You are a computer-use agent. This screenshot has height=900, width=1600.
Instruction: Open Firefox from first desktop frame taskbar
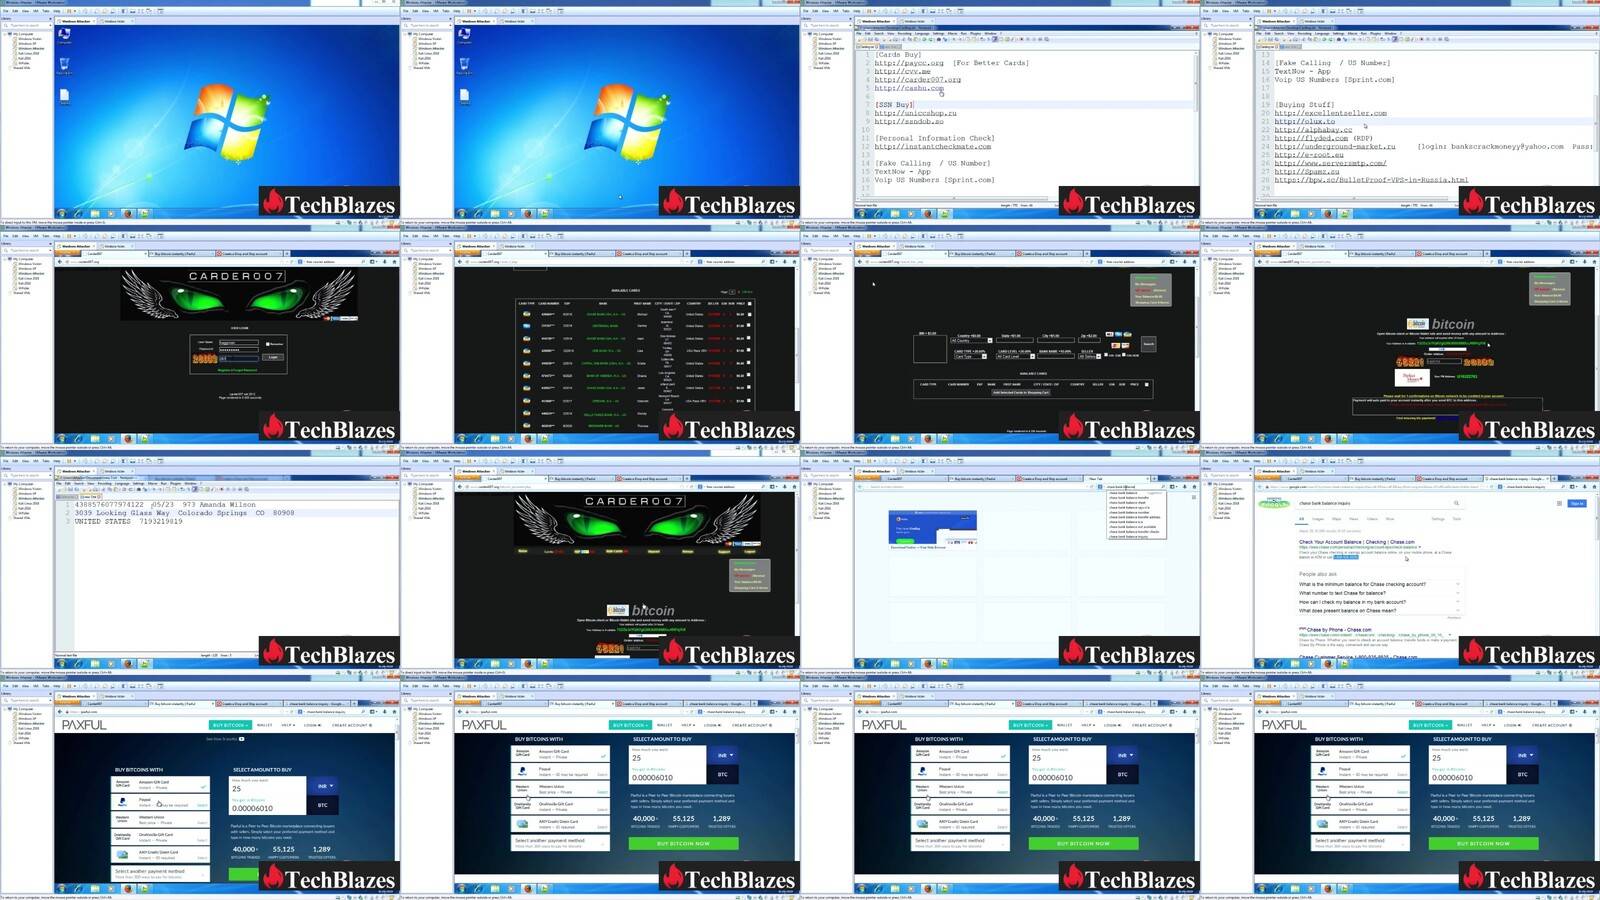128,213
